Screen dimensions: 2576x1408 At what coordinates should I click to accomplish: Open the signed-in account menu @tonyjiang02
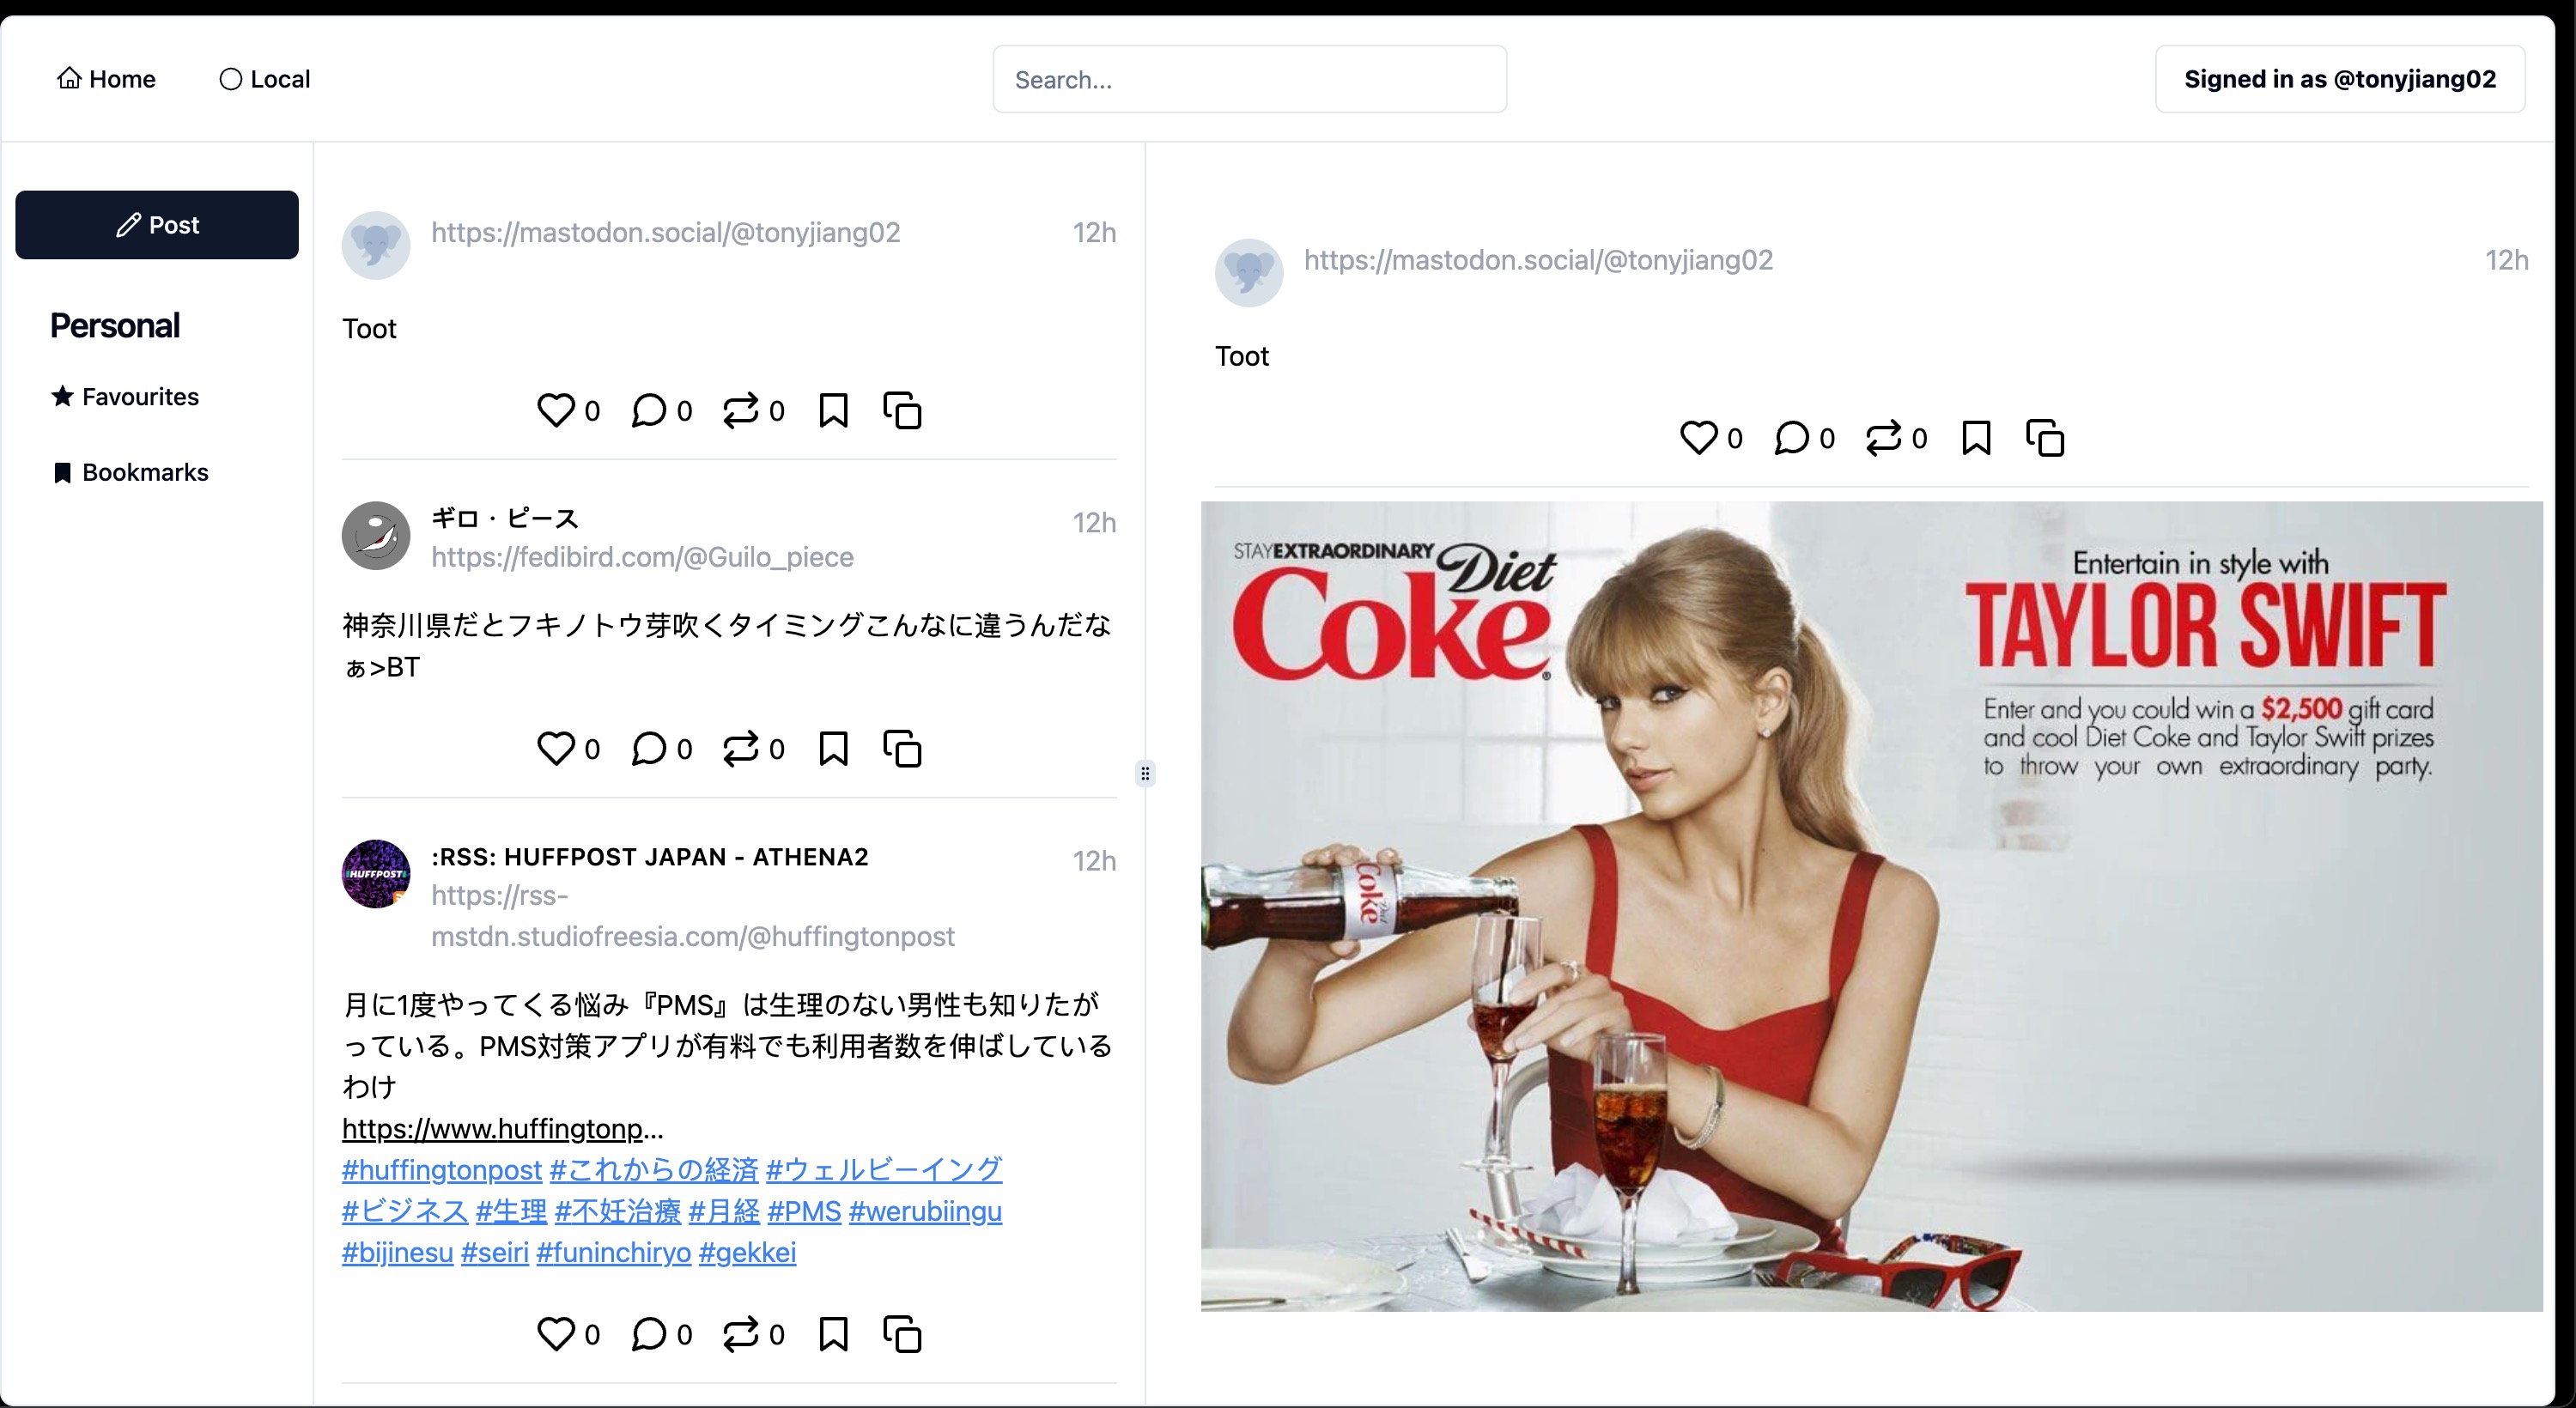point(2339,79)
